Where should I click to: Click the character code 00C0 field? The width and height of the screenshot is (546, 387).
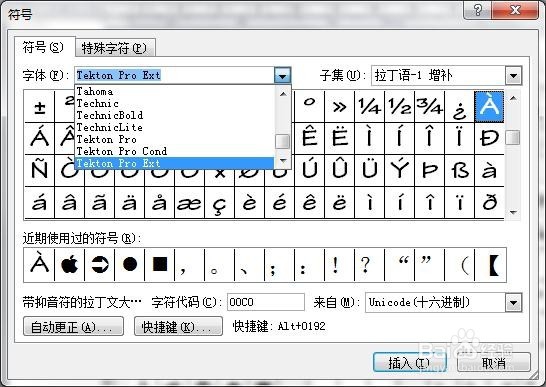pyautogui.click(x=266, y=302)
